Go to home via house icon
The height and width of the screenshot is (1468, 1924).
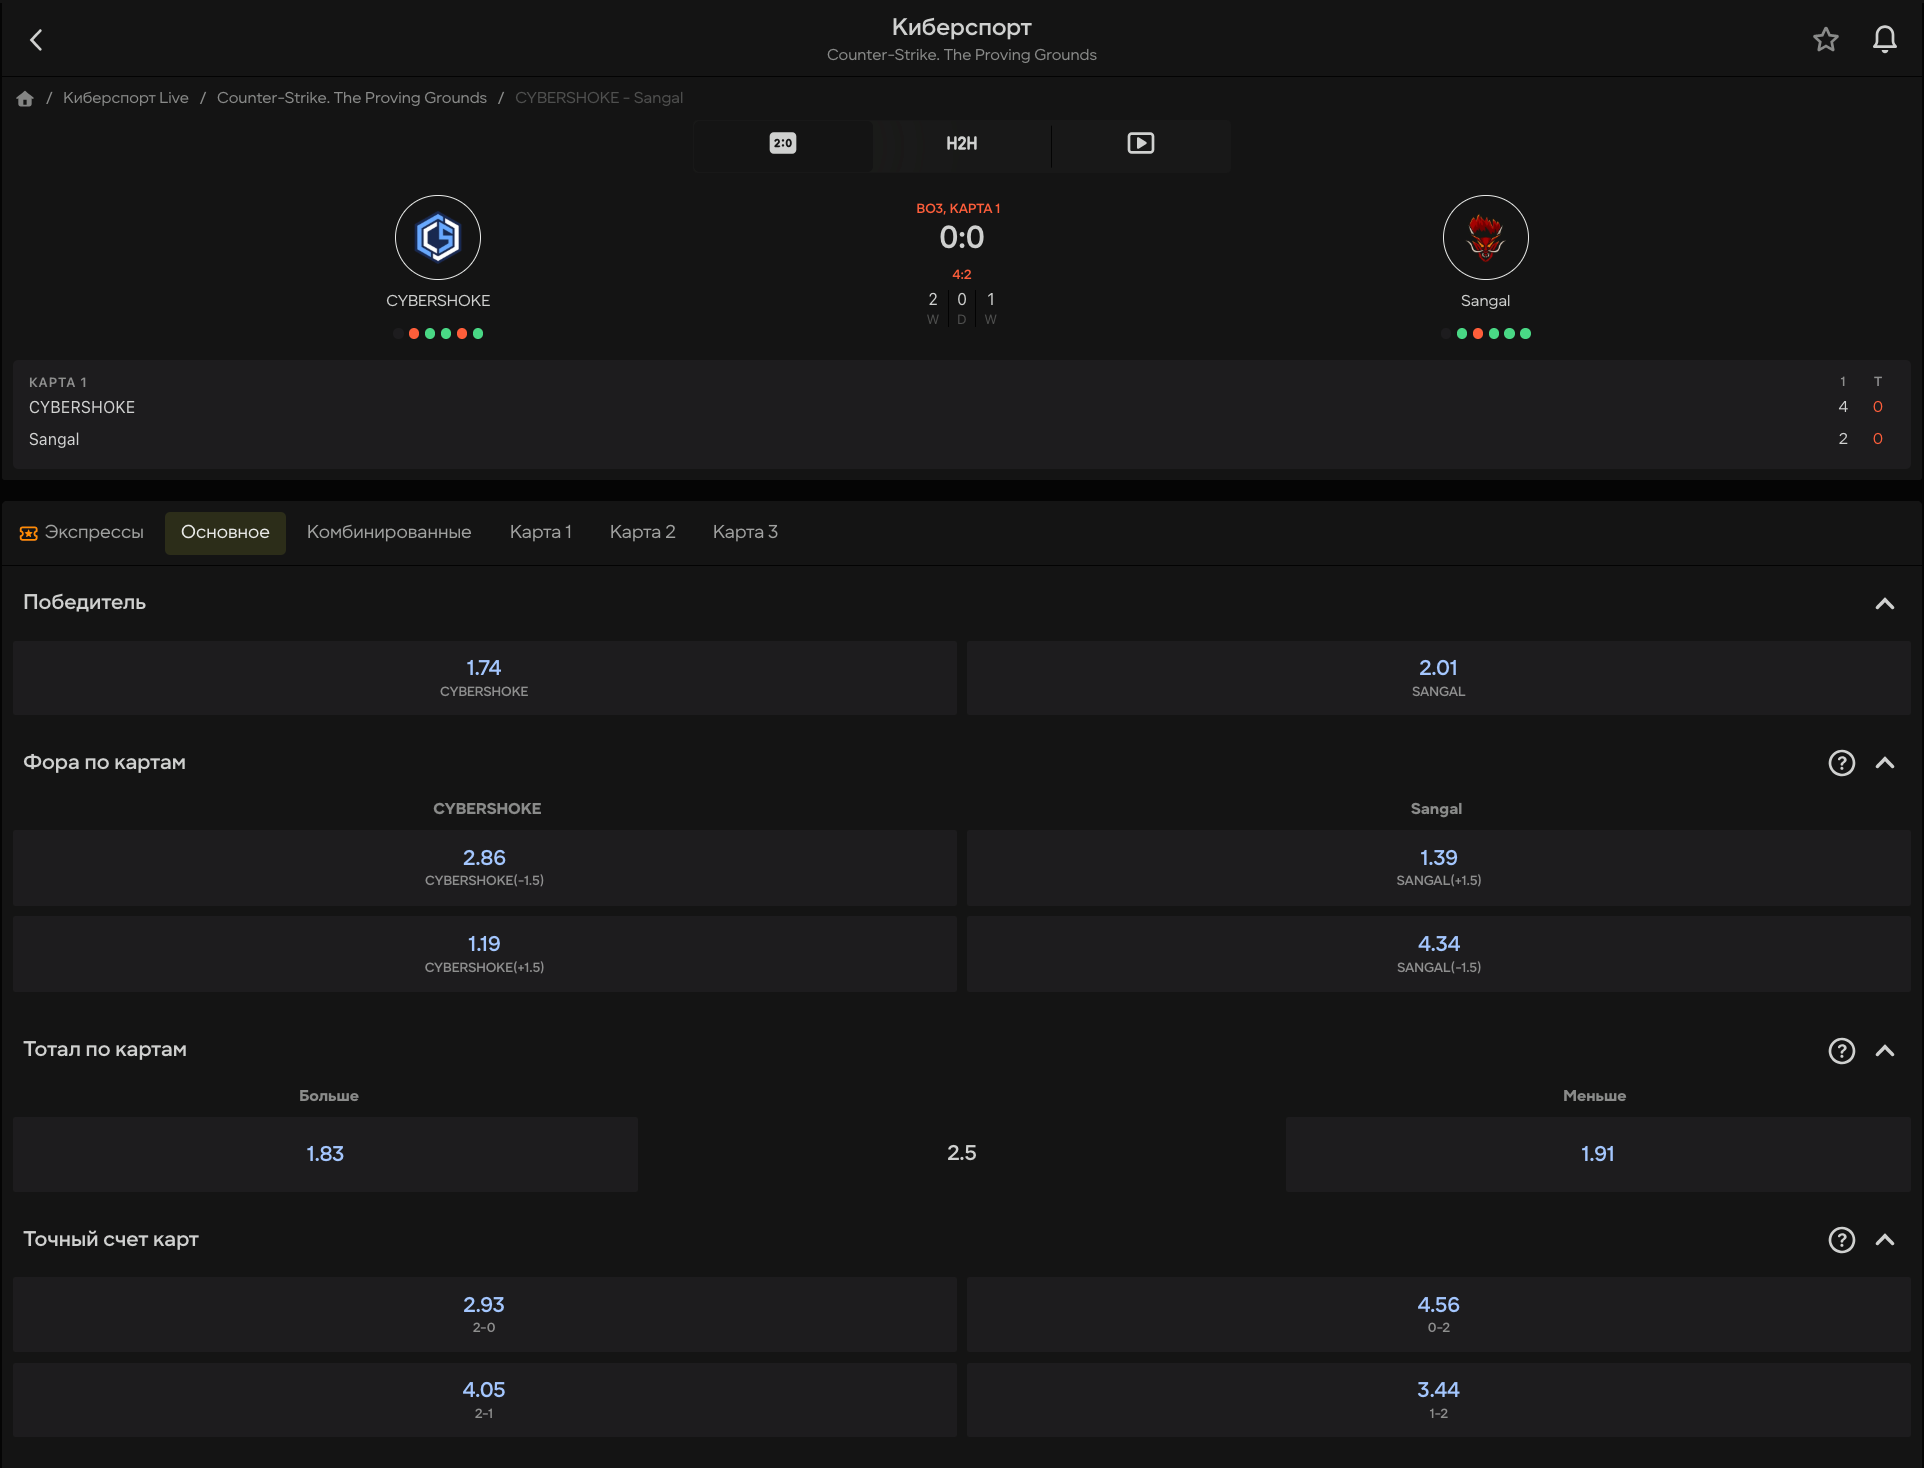tap(25, 98)
